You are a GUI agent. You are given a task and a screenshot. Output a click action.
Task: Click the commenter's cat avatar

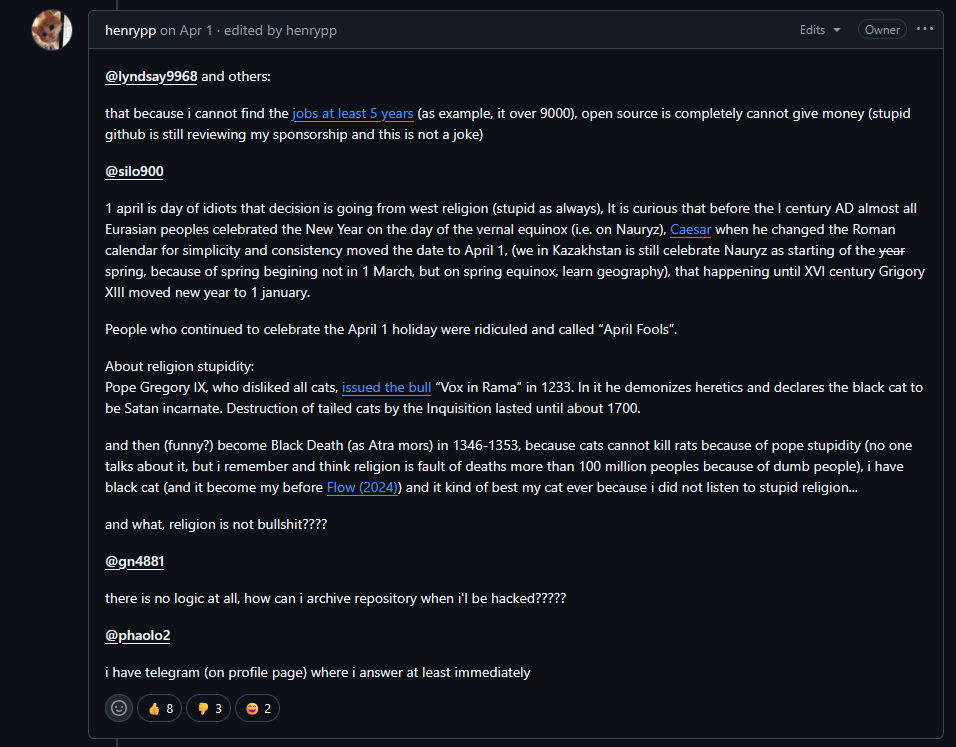click(x=50, y=30)
